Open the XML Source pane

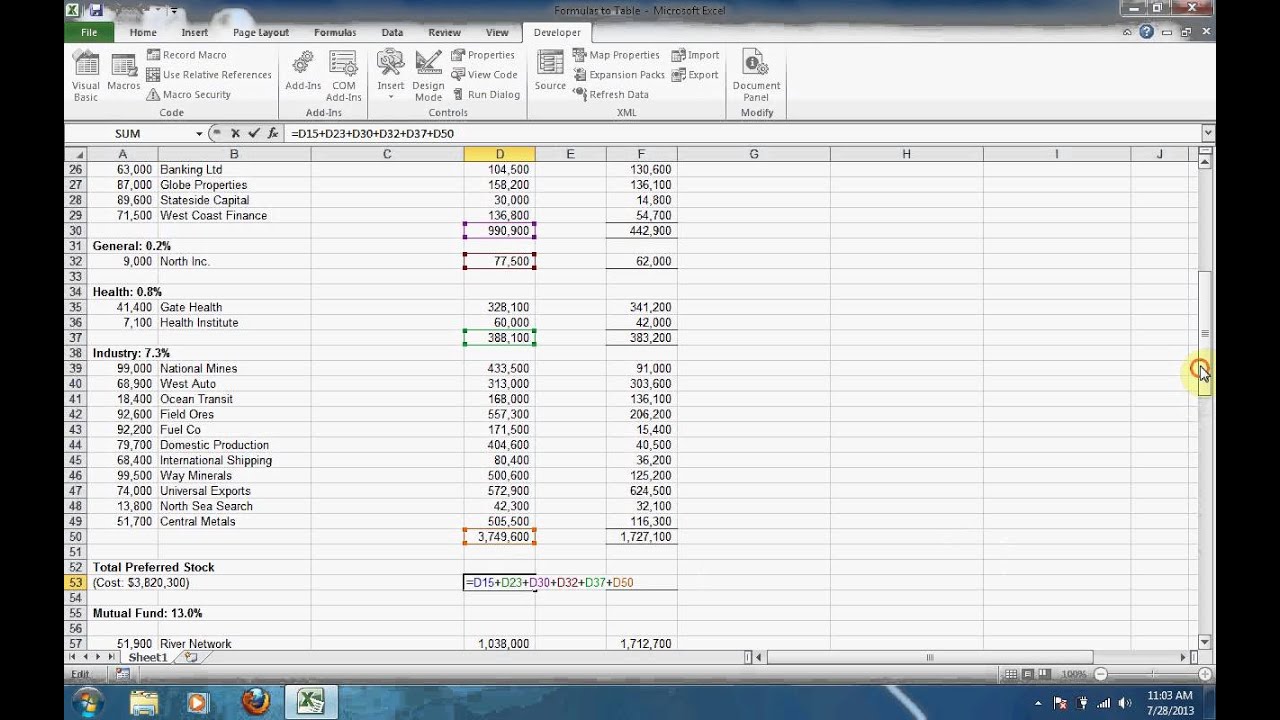pyautogui.click(x=550, y=72)
